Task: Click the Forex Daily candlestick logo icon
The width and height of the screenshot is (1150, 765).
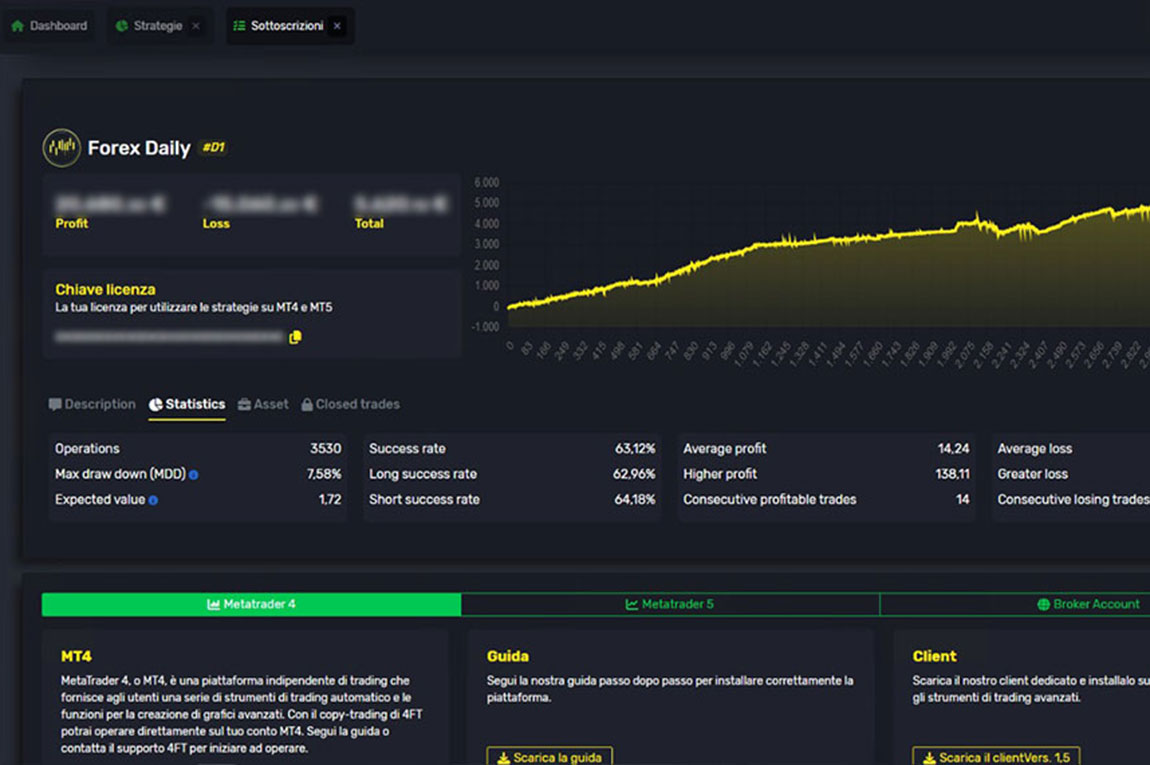Action: (x=61, y=148)
